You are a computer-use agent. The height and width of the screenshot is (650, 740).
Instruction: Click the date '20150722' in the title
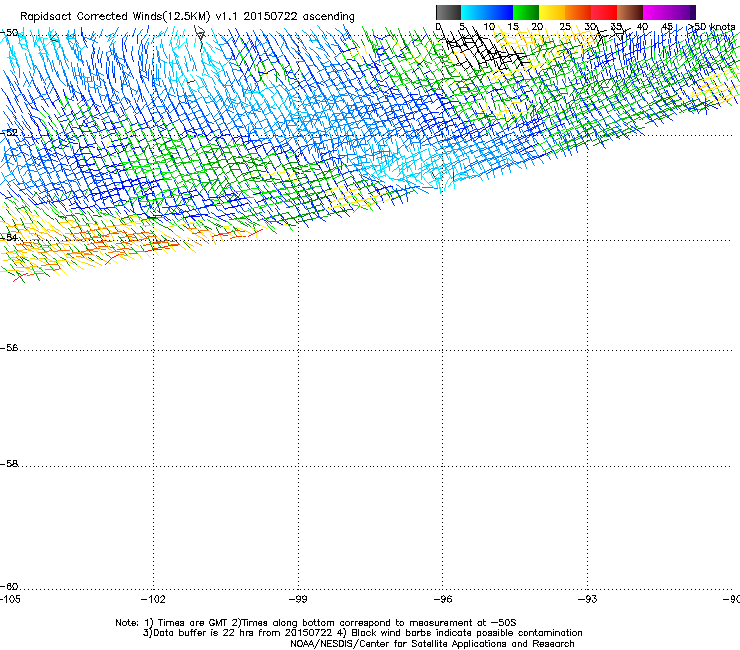pos(270,17)
